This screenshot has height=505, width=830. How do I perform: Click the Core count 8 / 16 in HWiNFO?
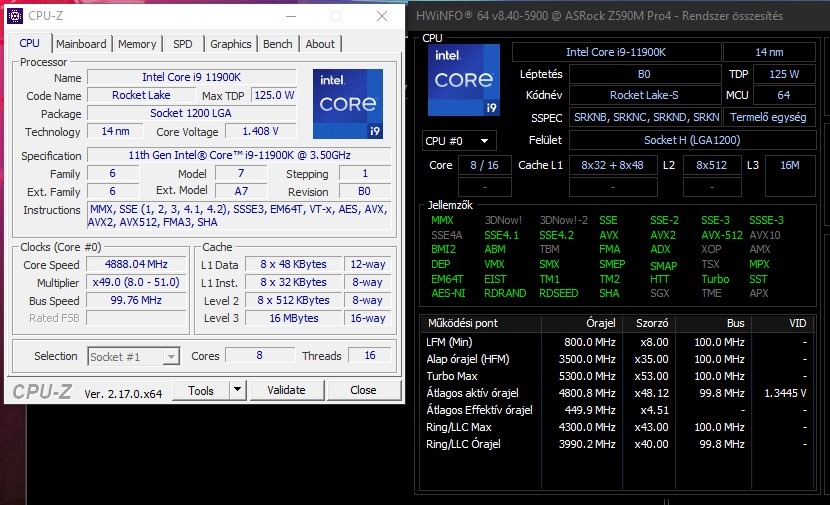pos(484,165)
